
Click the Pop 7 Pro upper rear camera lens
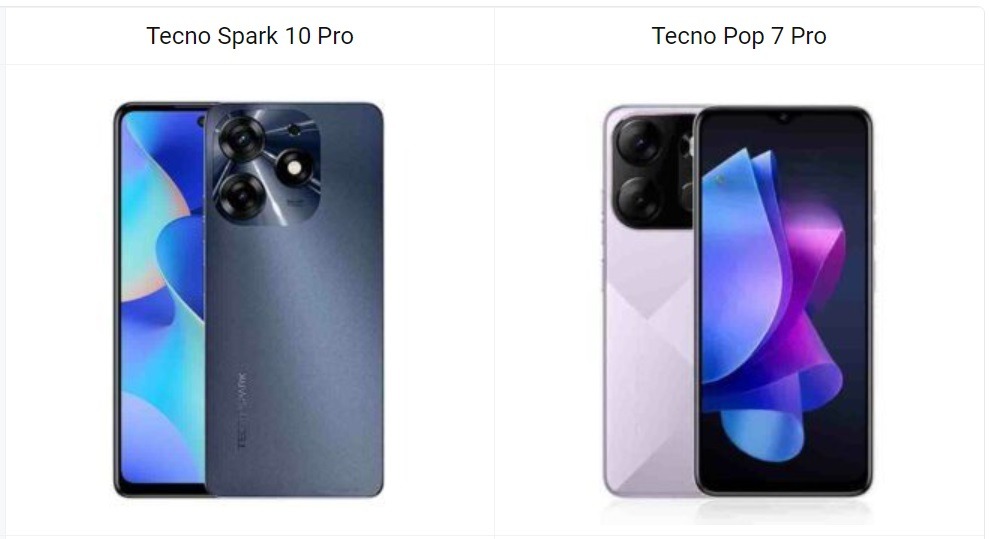tap(640, 143)
